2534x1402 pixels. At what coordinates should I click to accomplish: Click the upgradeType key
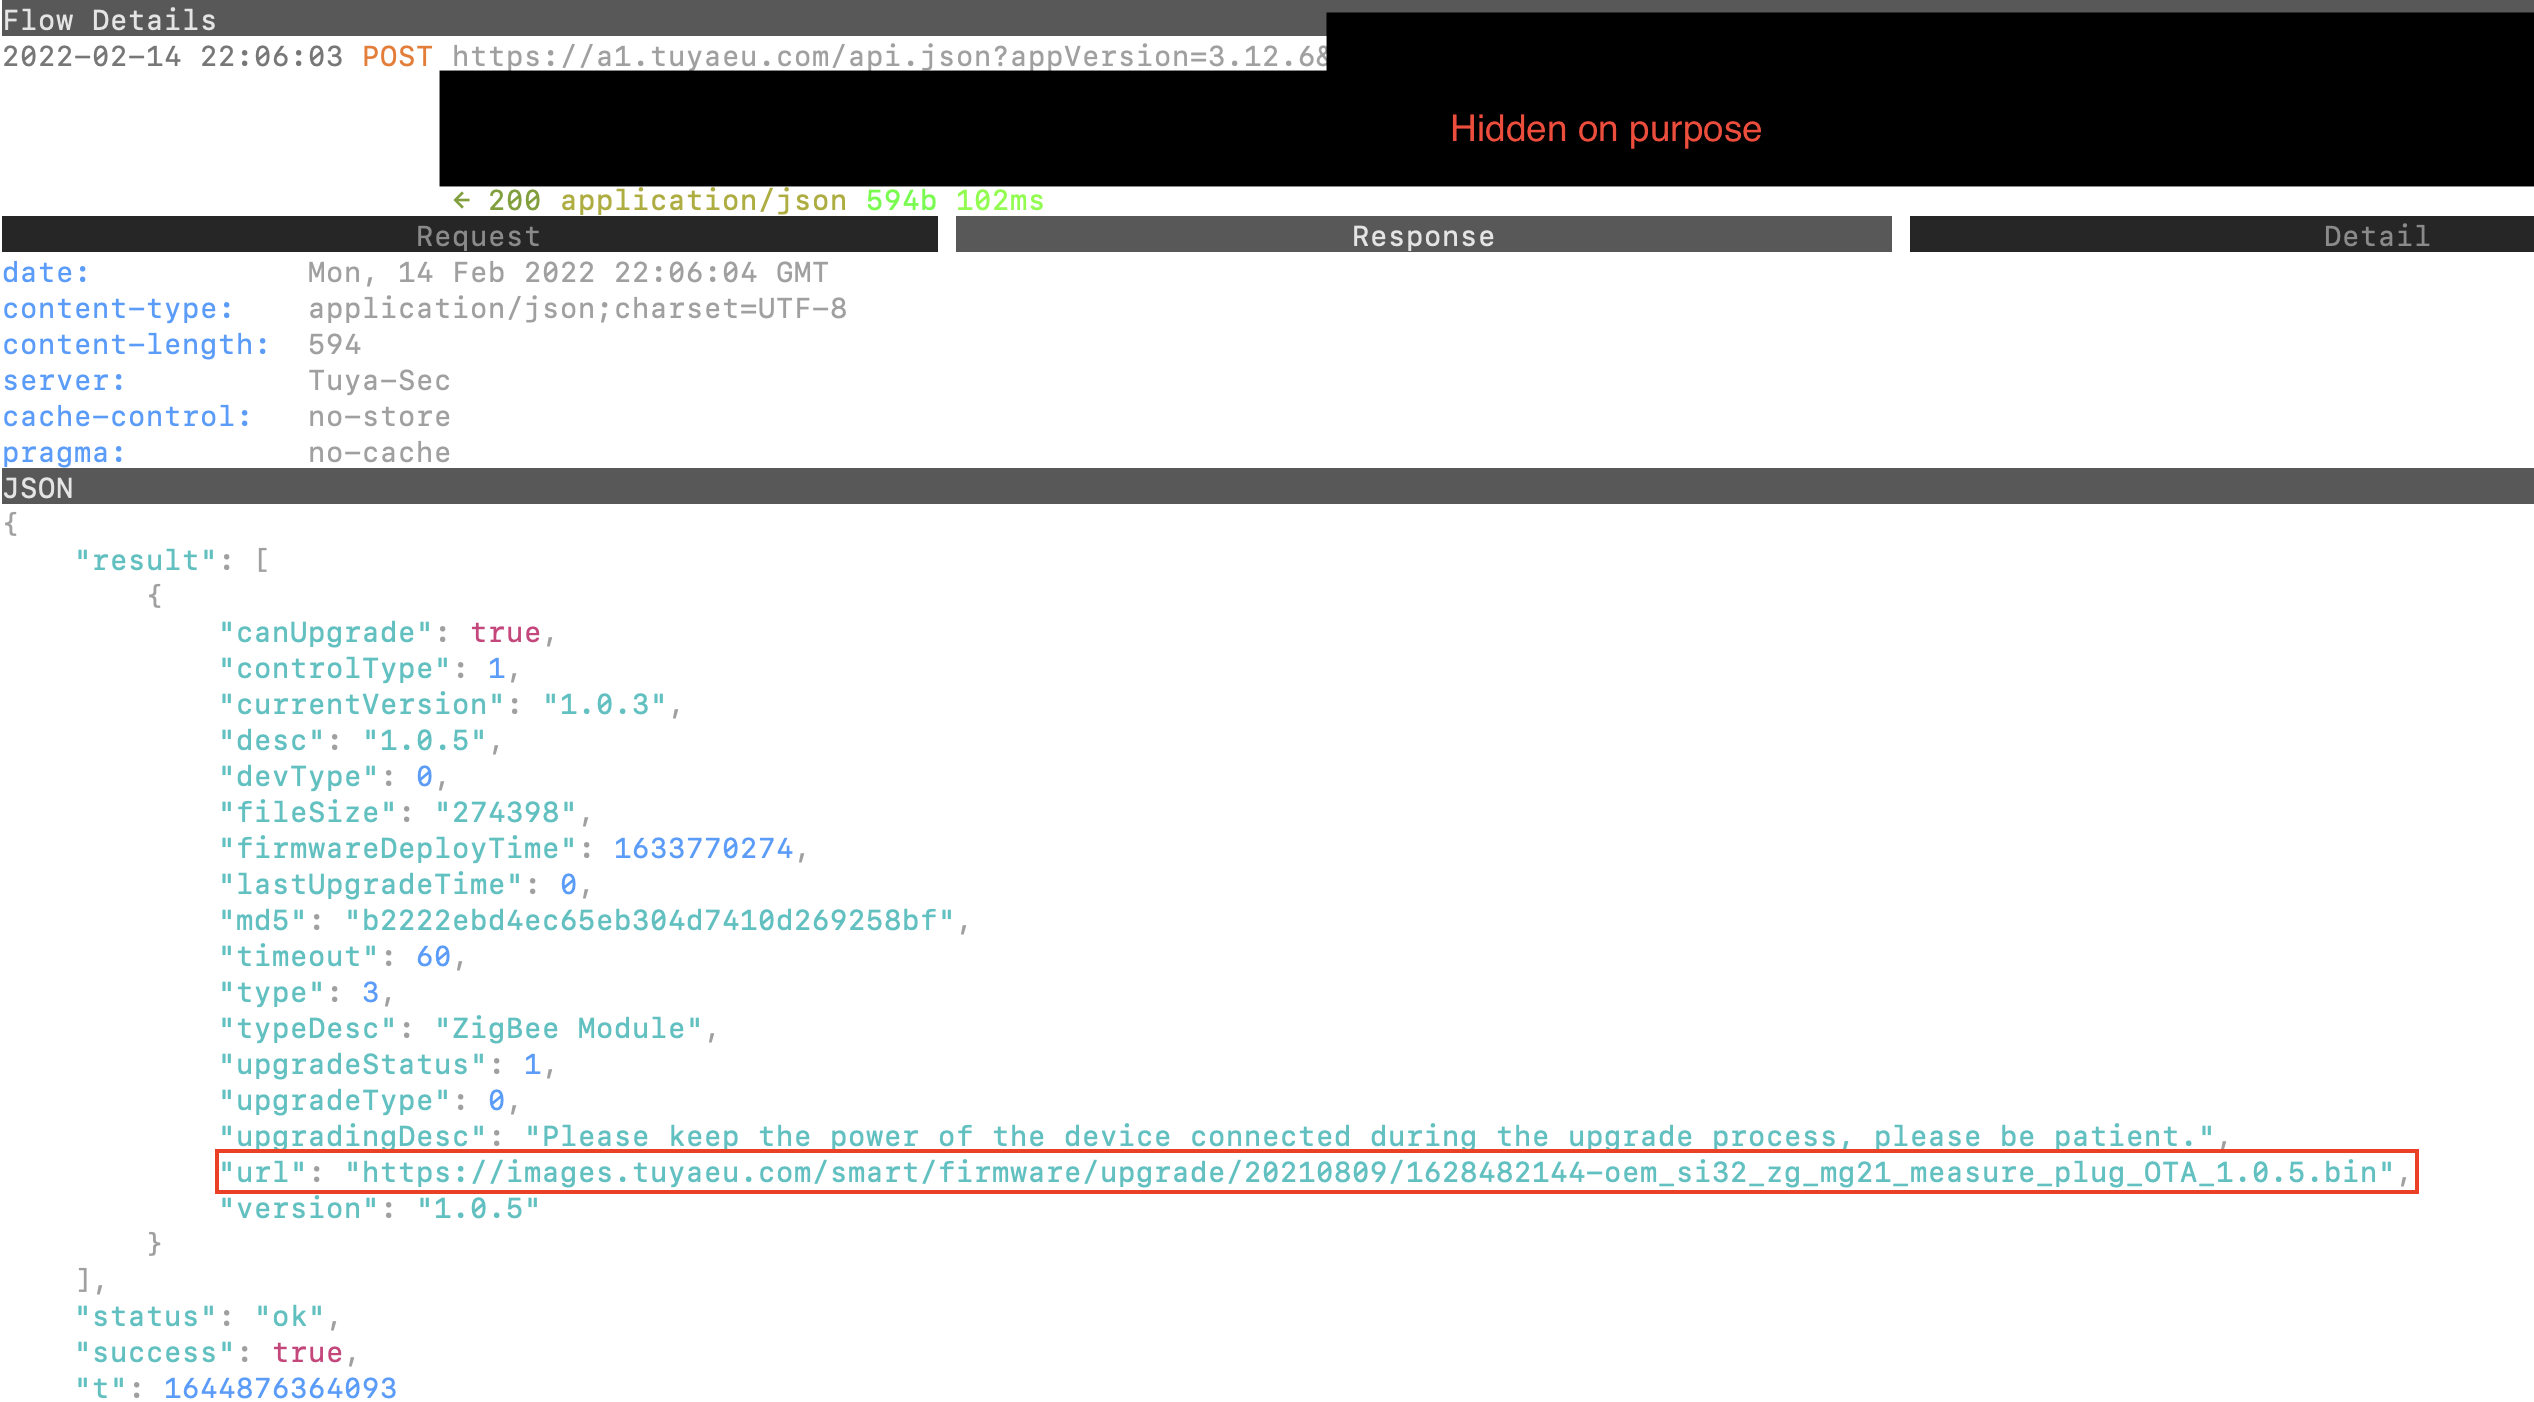(334, 1100)
